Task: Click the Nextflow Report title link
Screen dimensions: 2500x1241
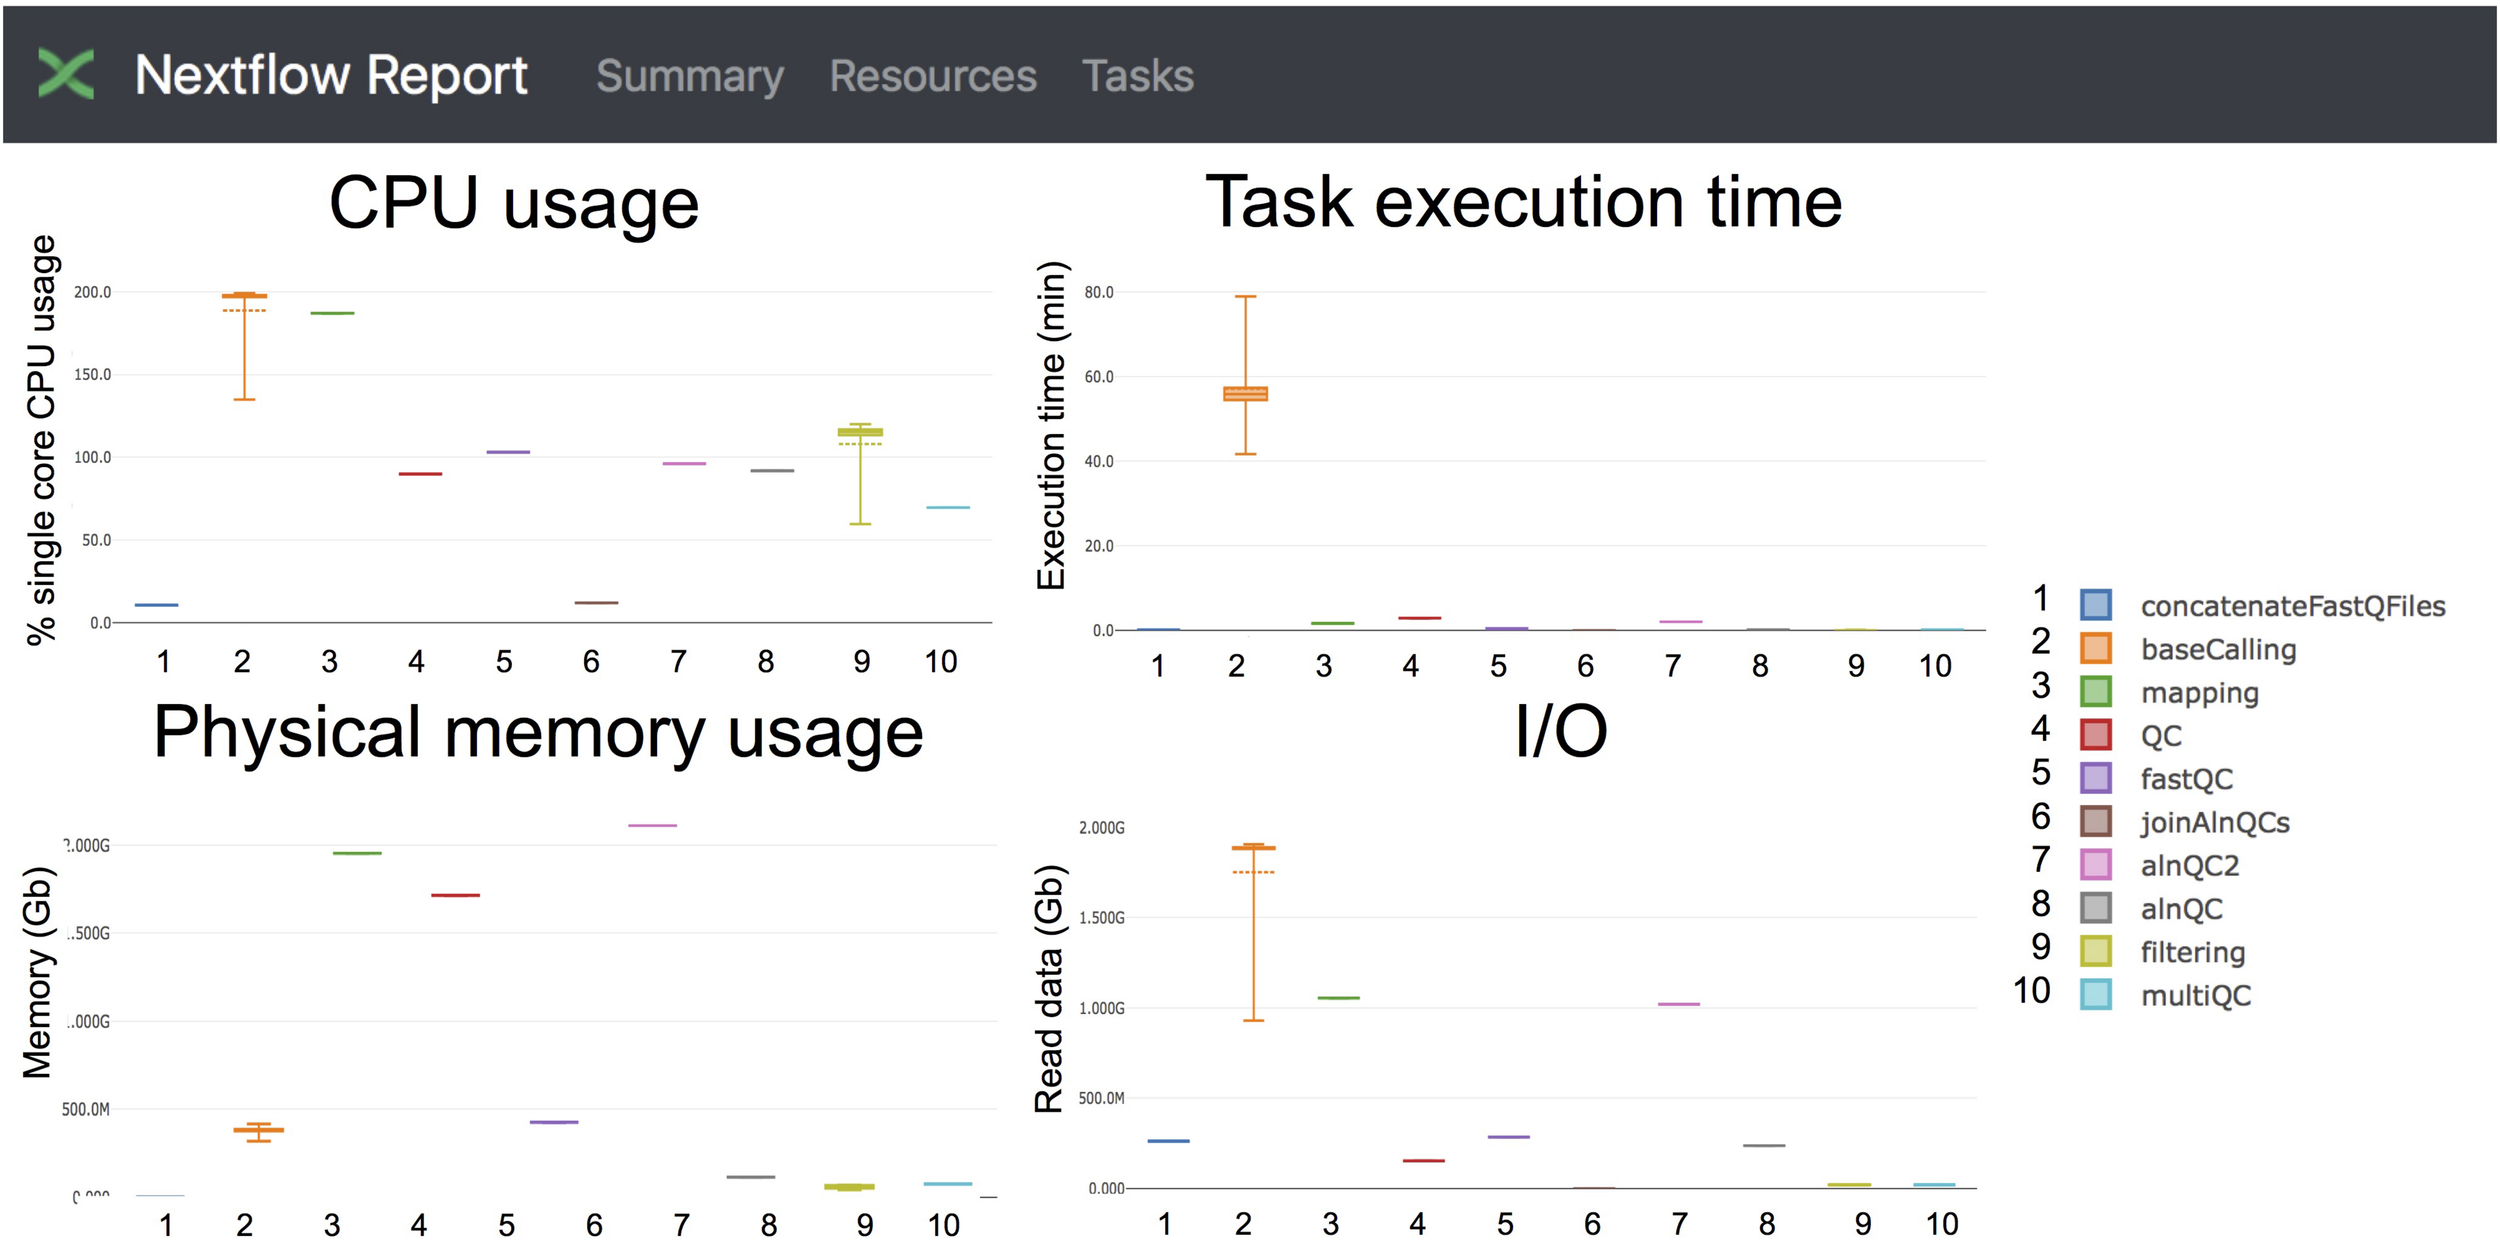Action: tap(331, 75)
